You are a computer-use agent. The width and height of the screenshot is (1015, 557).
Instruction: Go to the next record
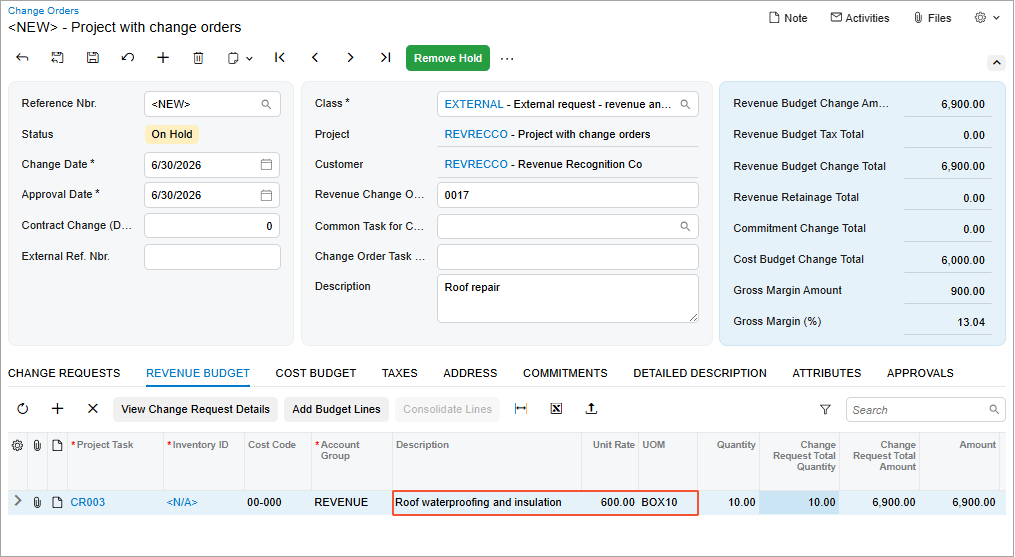pos(350,58)
